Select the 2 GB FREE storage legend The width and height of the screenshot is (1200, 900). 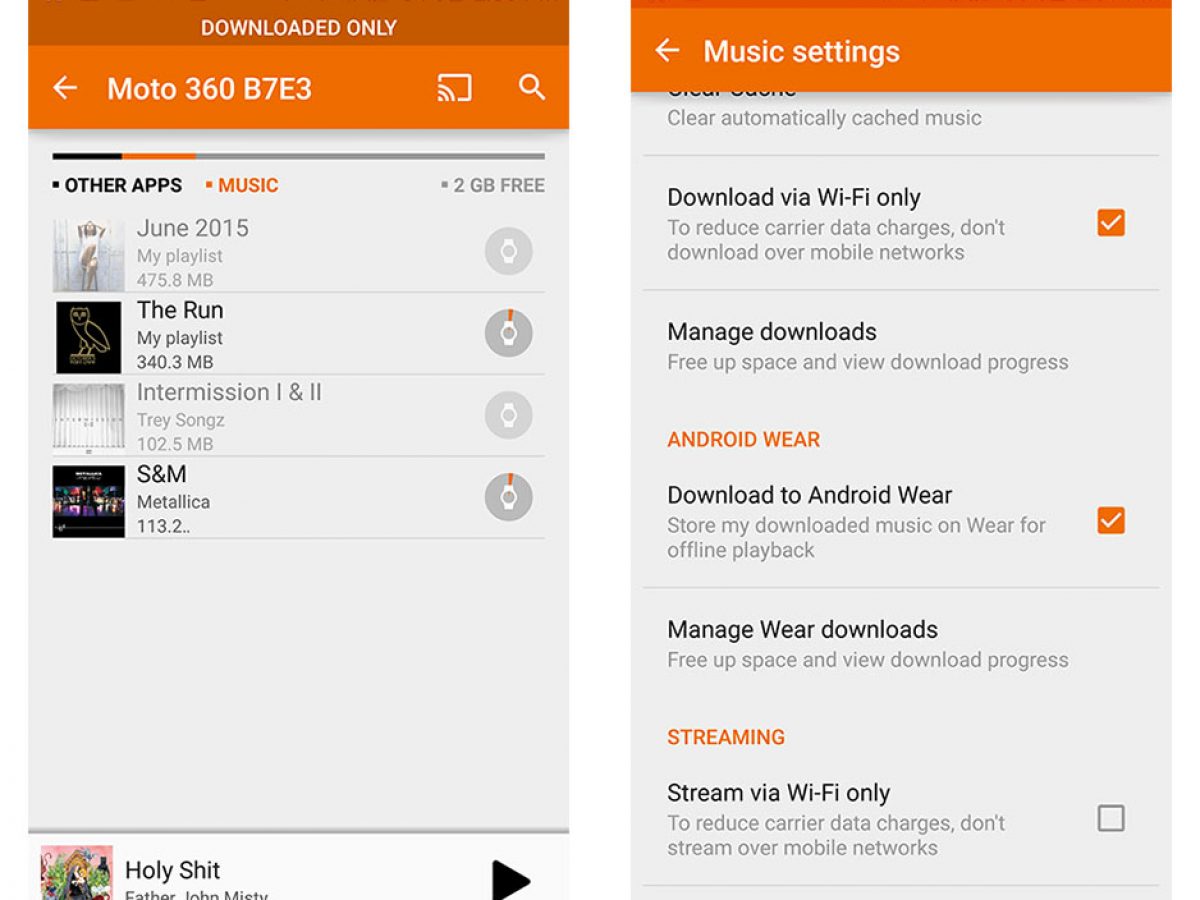pos(493,185)
